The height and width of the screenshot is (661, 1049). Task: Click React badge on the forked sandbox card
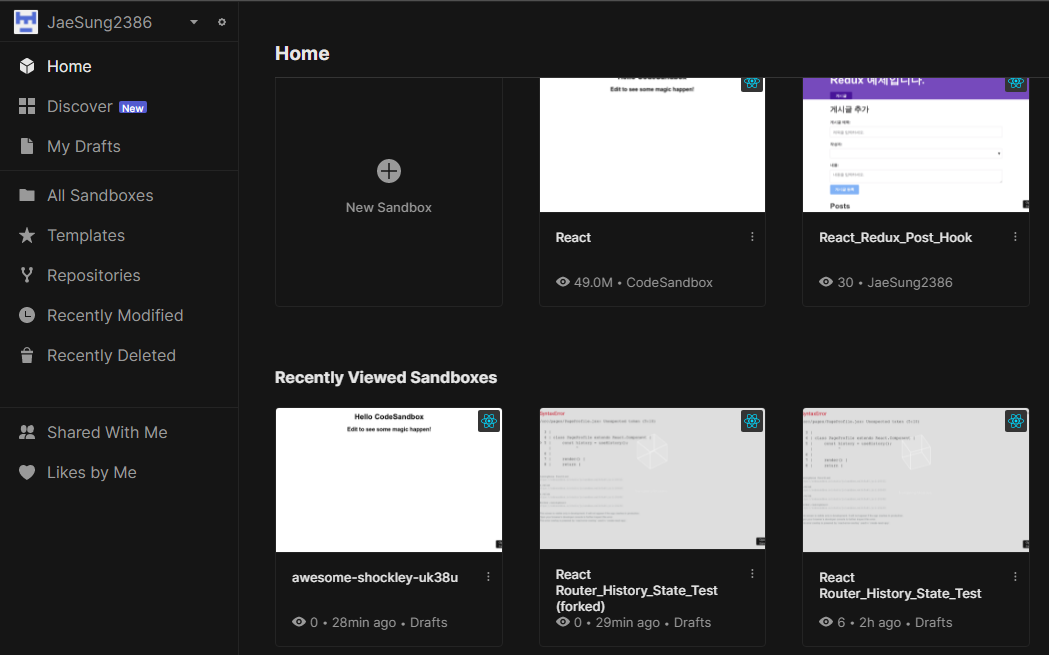[x=752, y=421]
